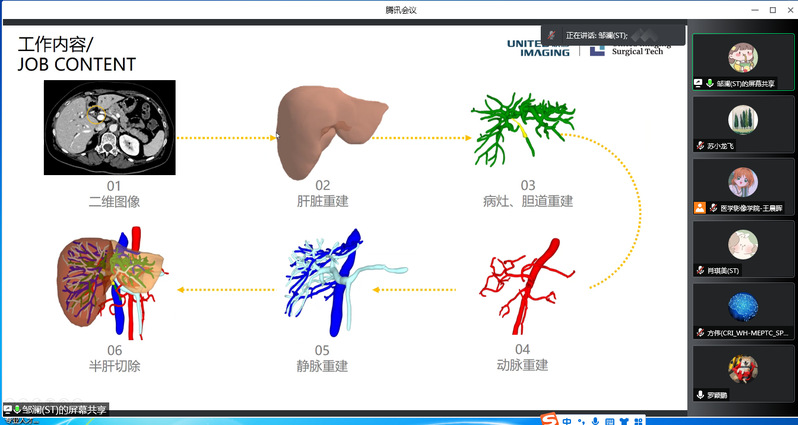Click the 腾讯会议 window title
This screenshot has height=425, width=798.
click(x=400, y=9)
